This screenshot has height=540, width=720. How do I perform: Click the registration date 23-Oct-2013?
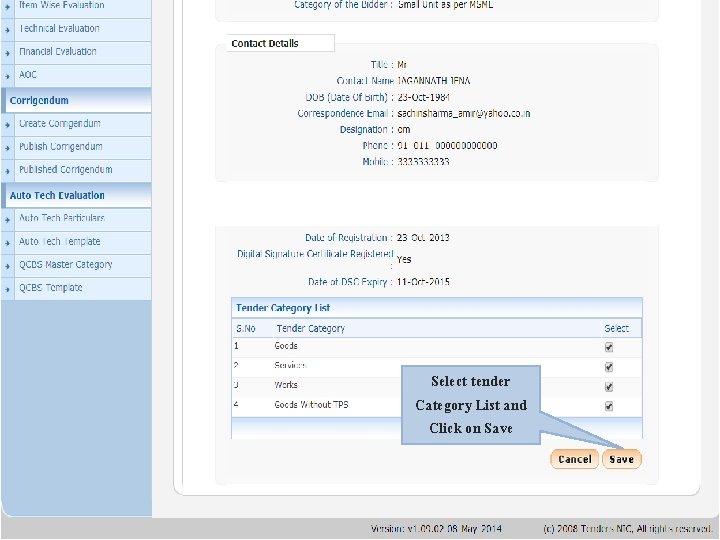(x=423, y=237)
